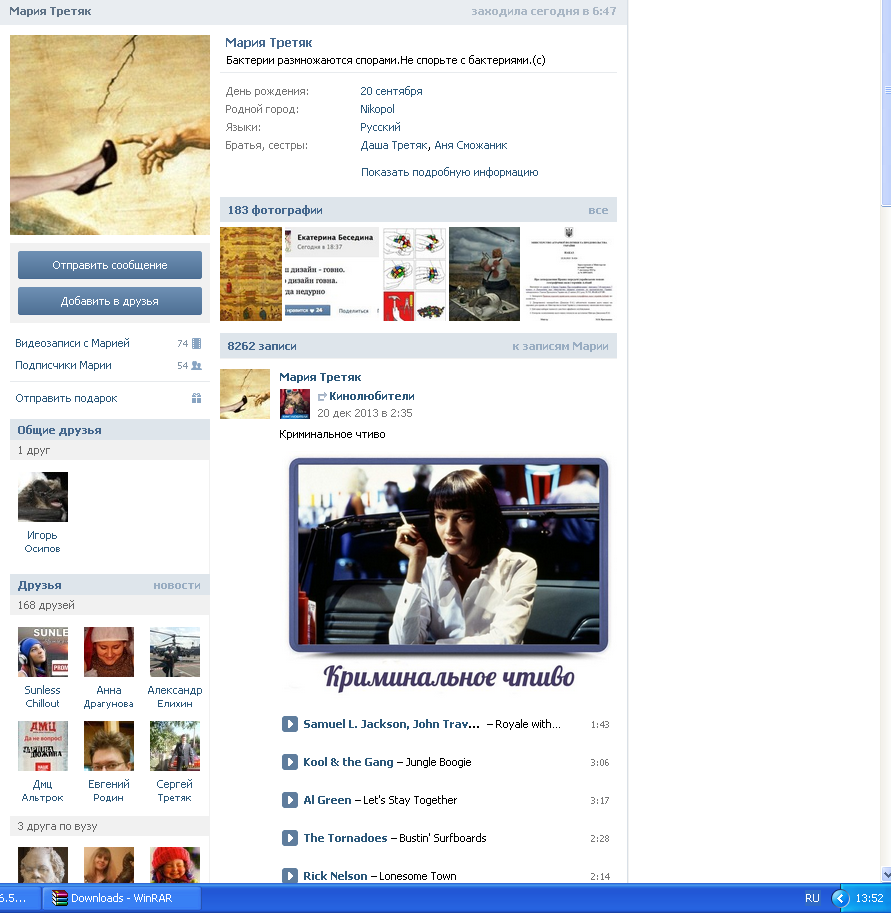
Task: Play Samuel L. Jackson Royale with track
Action: pos(289,724)
